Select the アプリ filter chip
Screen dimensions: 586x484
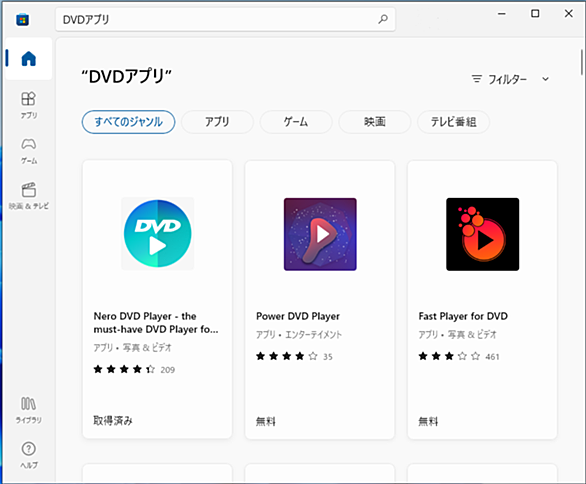coord(217,122)
